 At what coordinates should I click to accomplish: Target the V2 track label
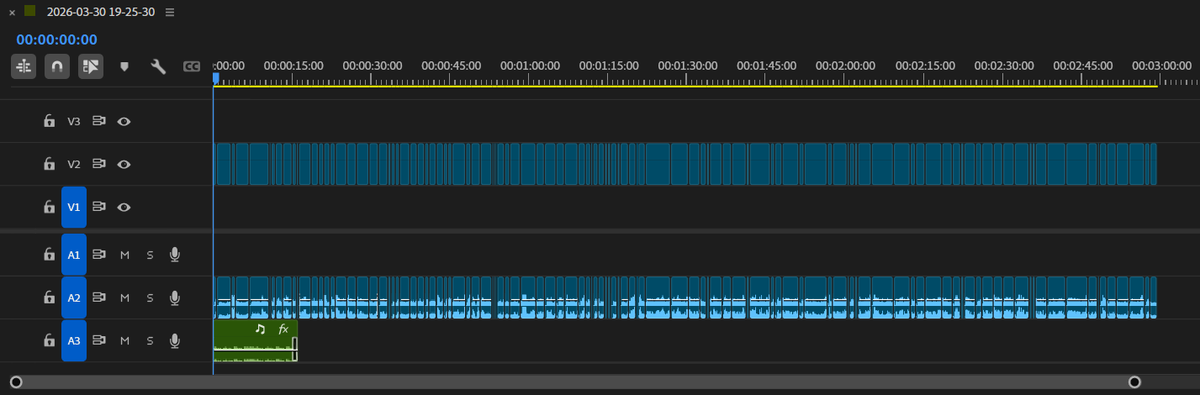[74, 163]
